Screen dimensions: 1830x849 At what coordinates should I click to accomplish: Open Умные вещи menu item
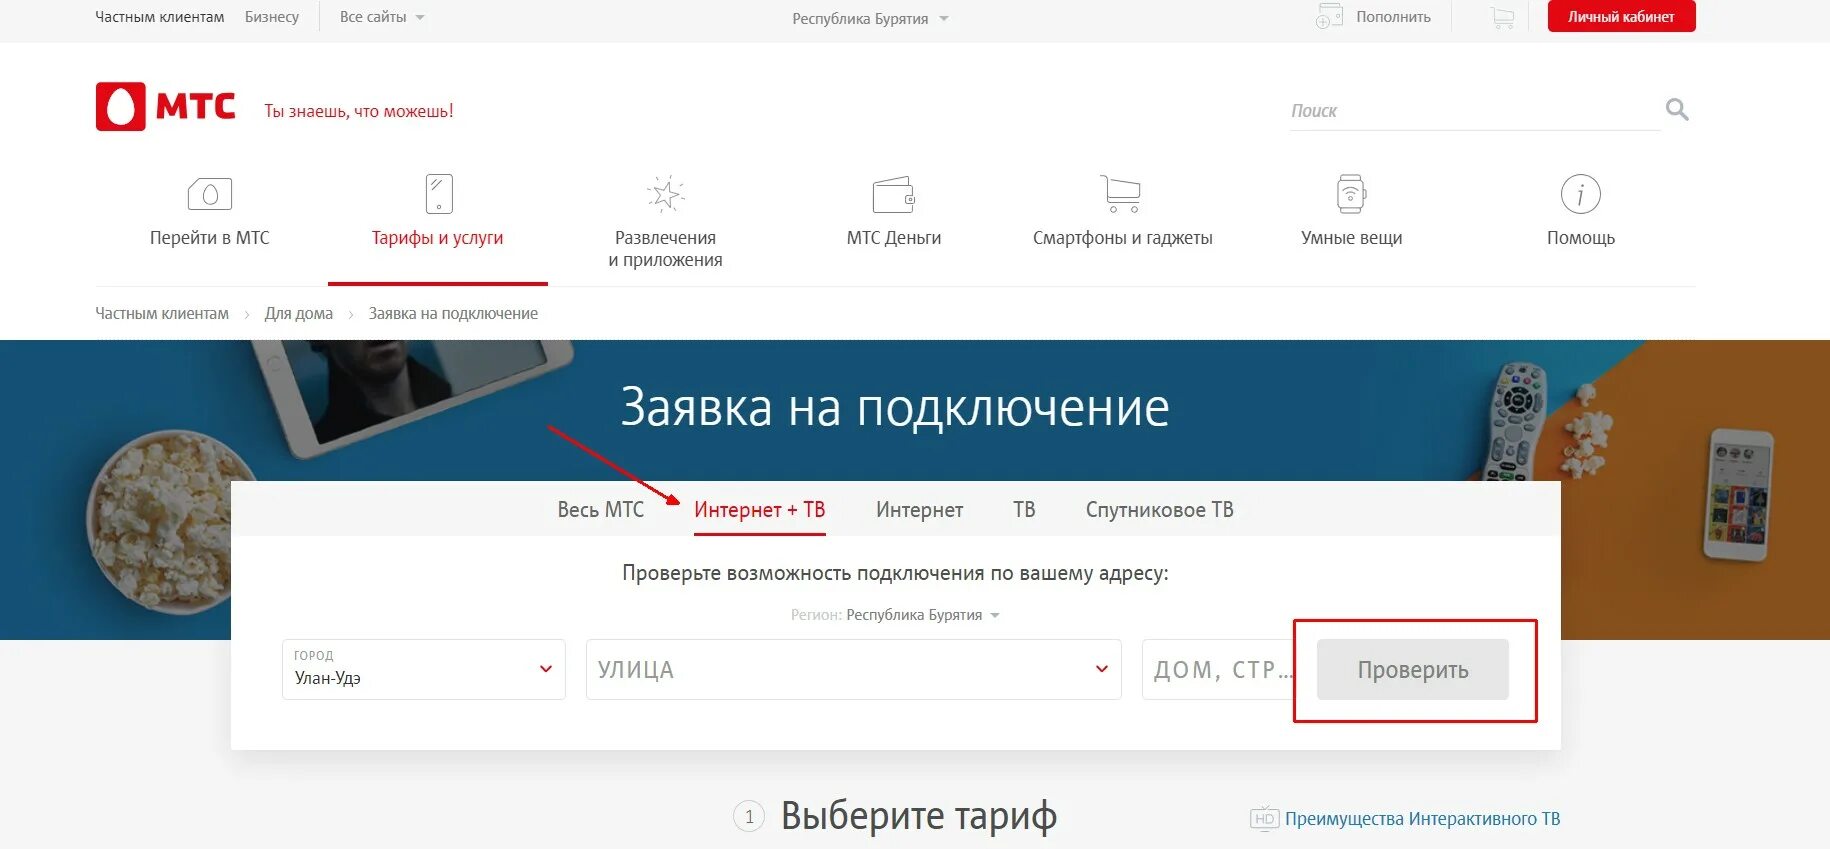(1351, 238)
